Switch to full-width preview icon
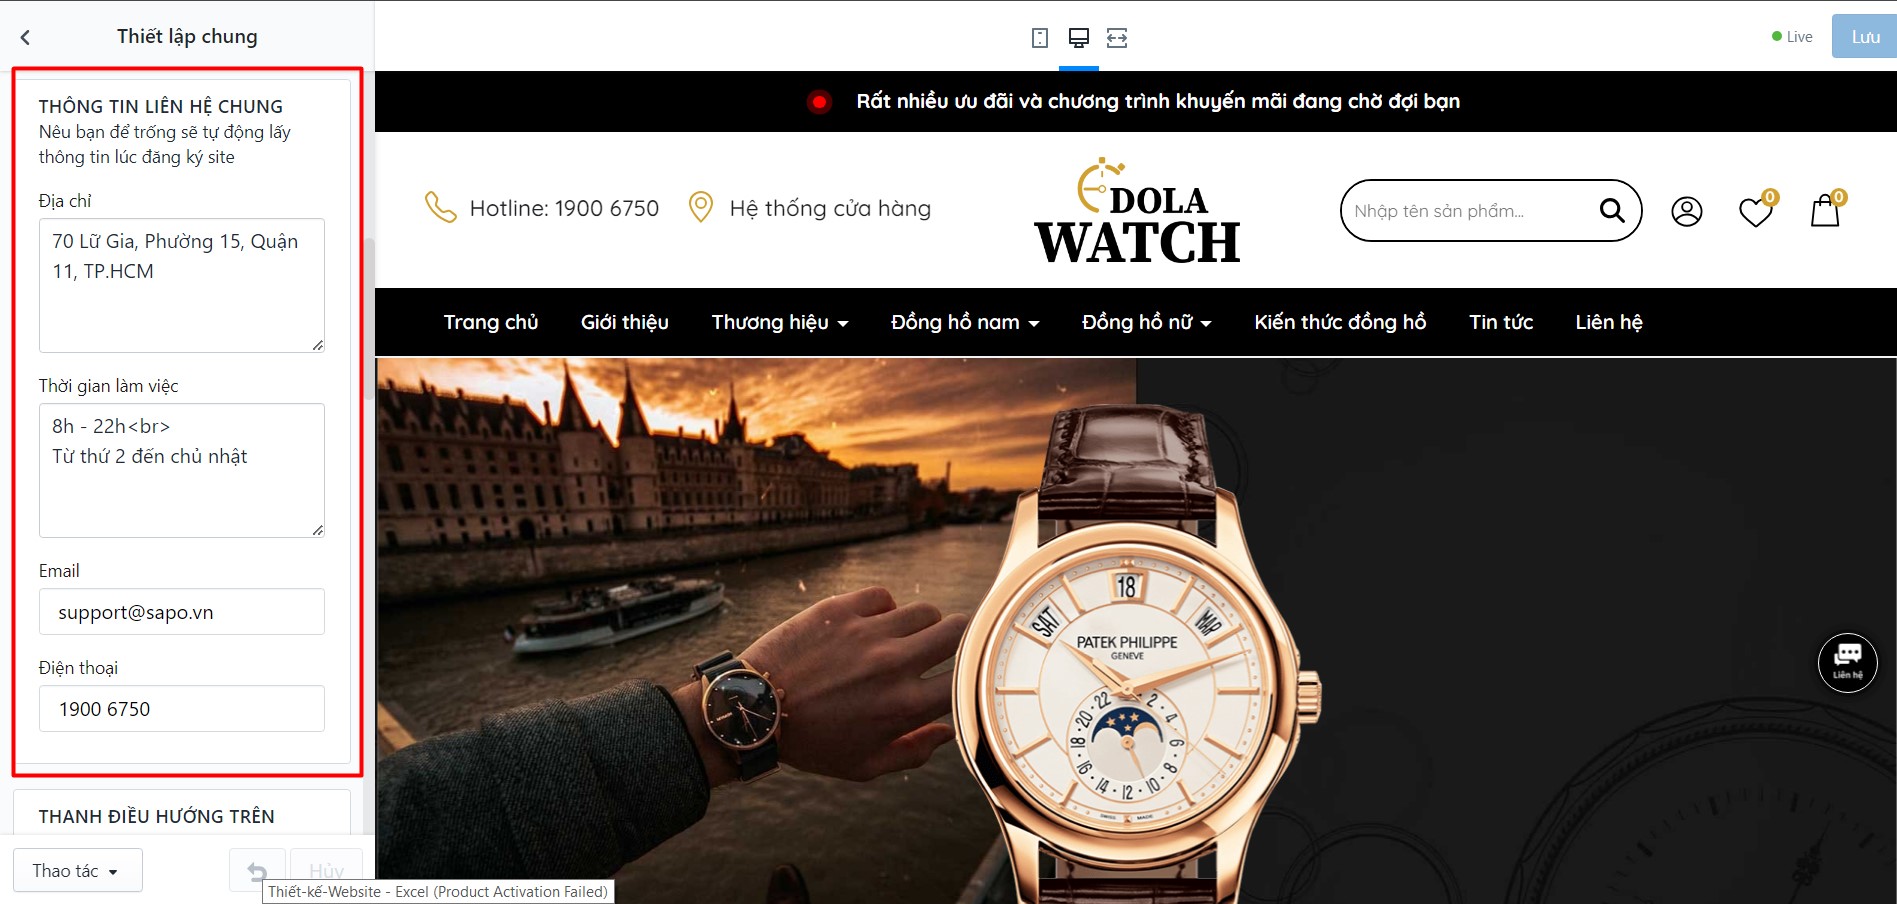Image resolution: width=1897 pixels, height=904 pixels. coord(1117,38)
